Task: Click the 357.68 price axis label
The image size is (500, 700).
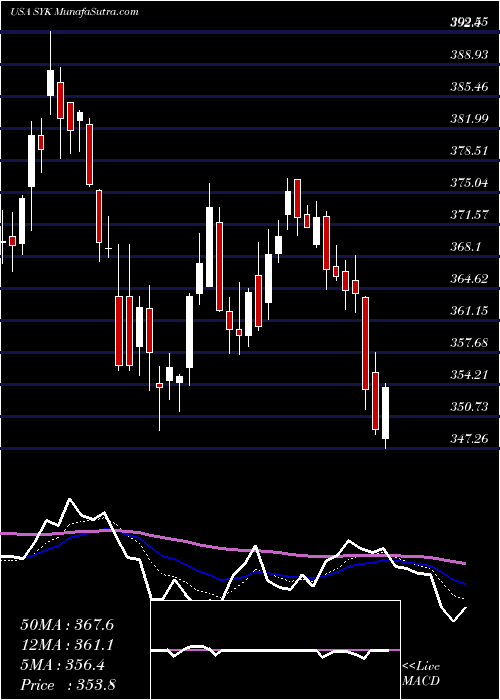Action: [x=468, y=343]
